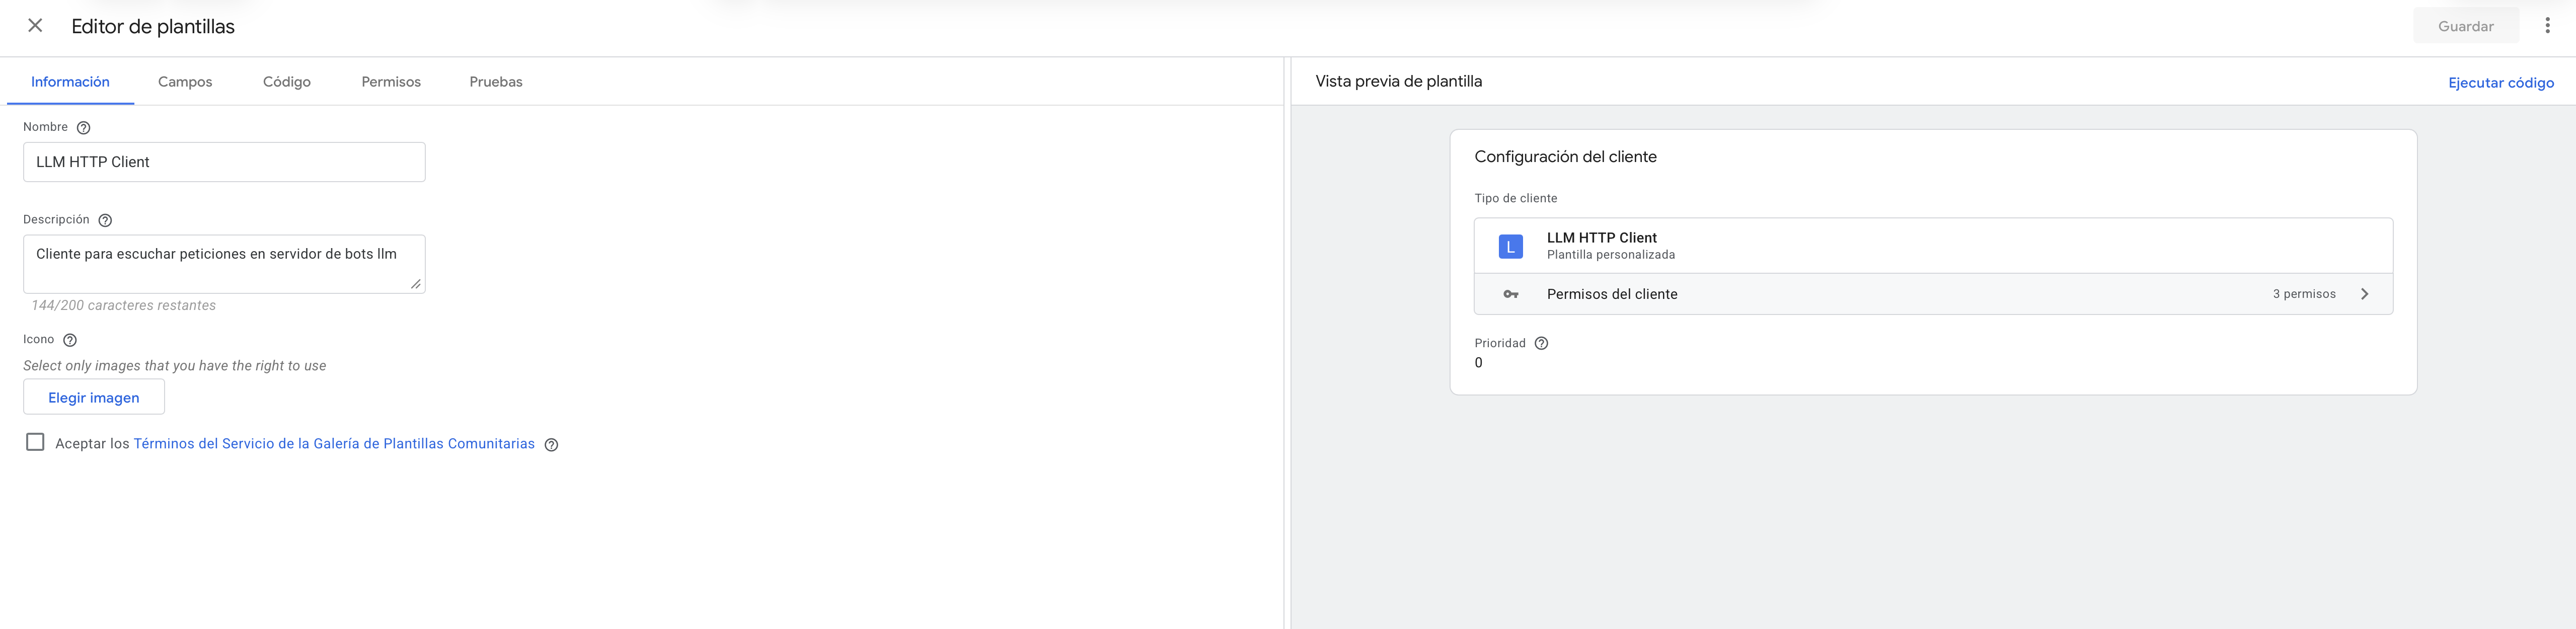Viewport: 2576px width, 629px height.
Task: Expand Permisos del cliente with the chevron
Action: (x=2364, y=294)
